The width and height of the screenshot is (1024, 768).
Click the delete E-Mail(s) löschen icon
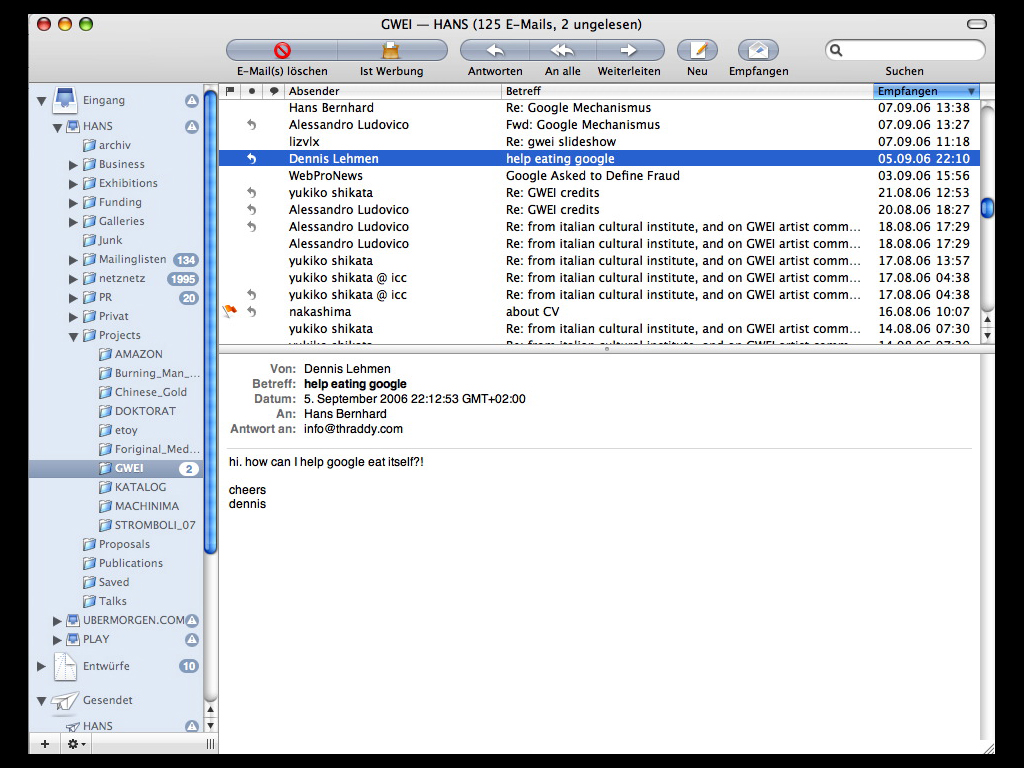[282, 51]
